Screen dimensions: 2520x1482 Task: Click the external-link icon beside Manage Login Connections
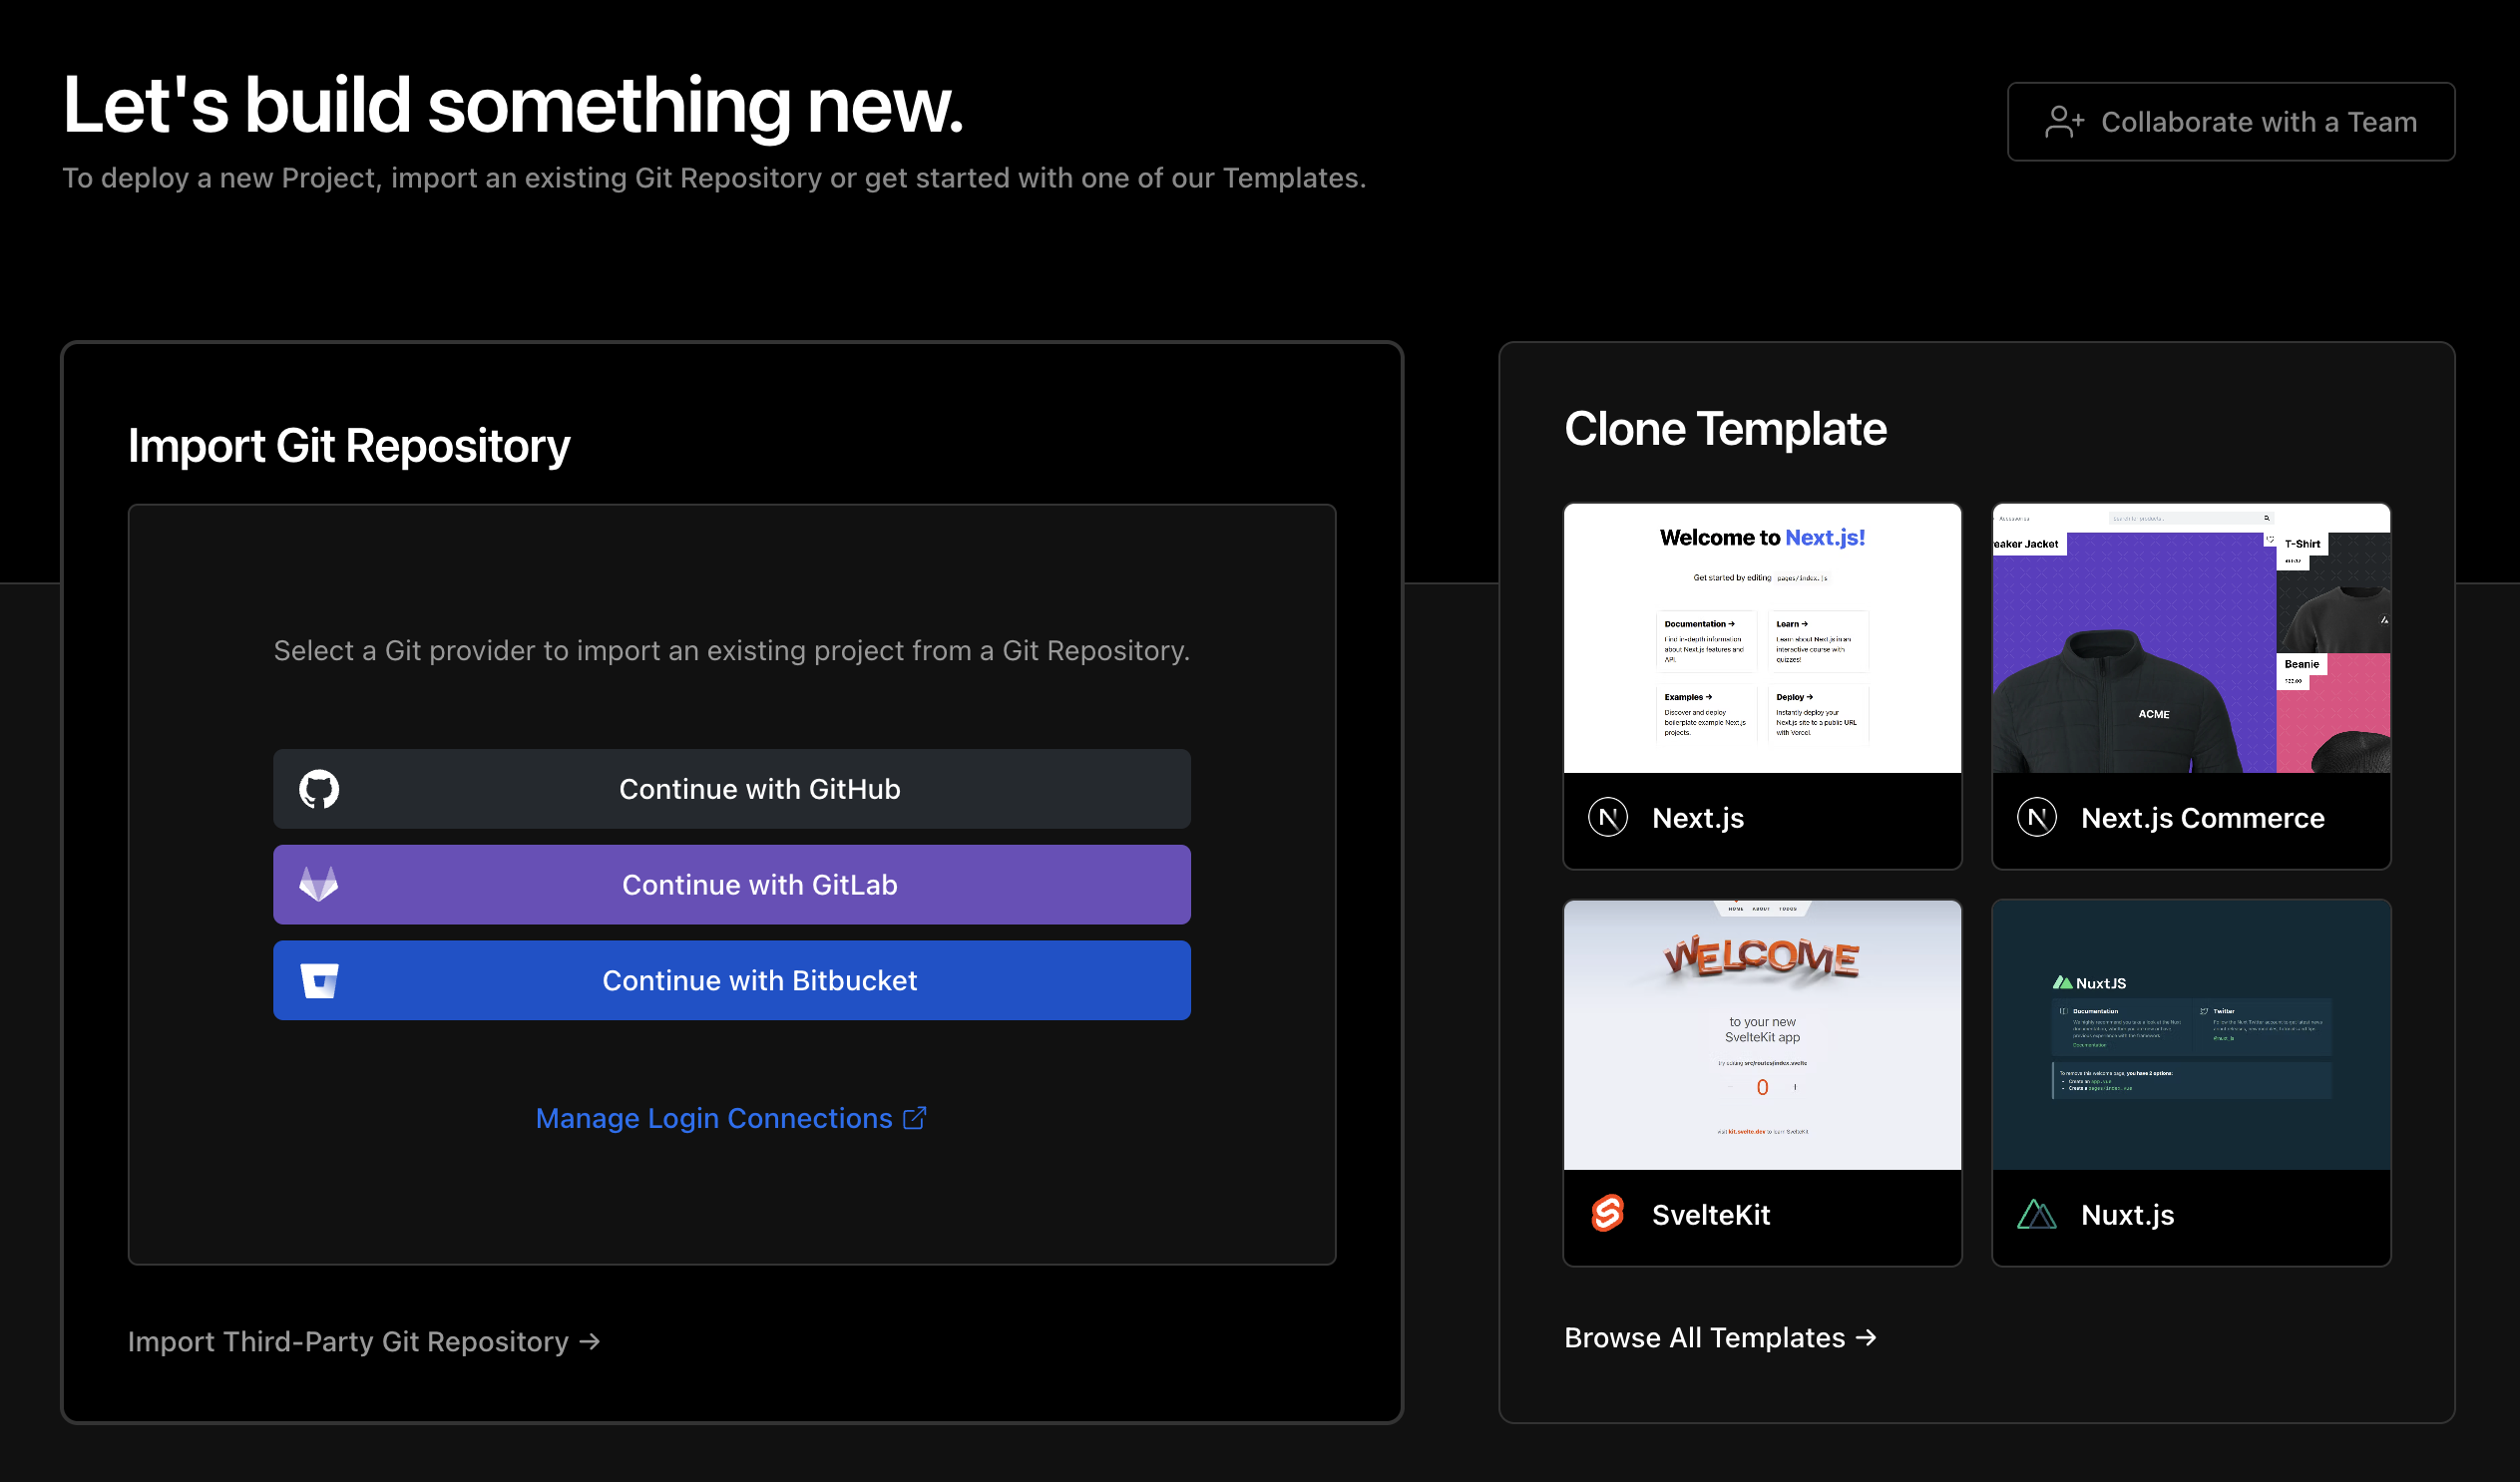click(x=914, y=1118)
